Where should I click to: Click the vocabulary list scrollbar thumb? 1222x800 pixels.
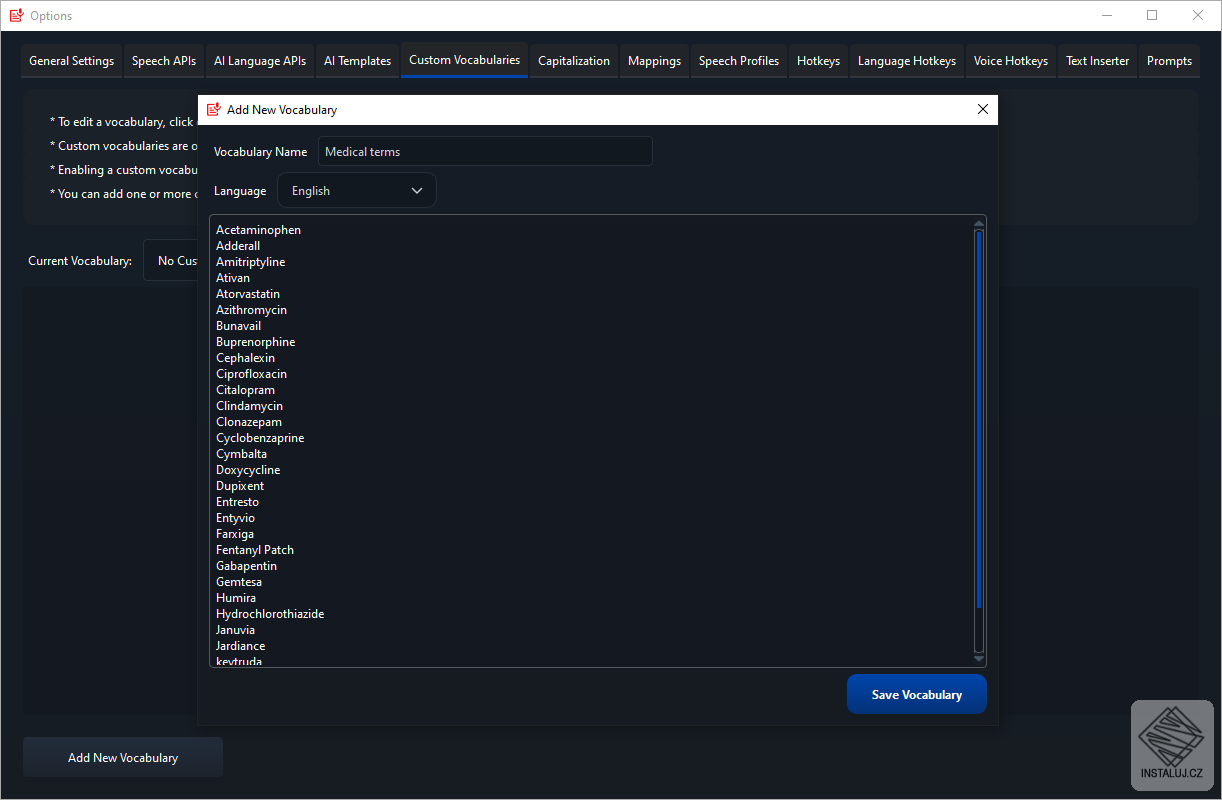pos(979,420)
